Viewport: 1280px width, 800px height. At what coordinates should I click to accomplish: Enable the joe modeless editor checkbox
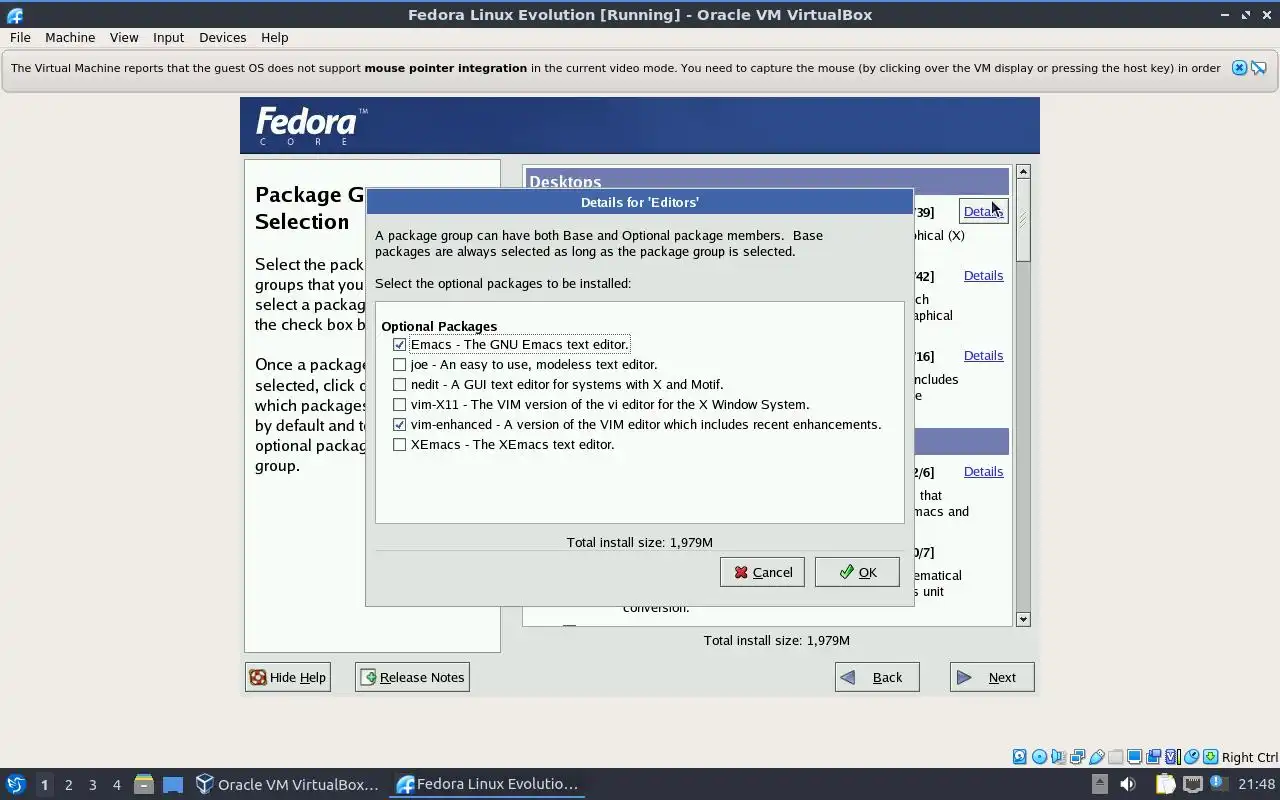pos(399,364)
